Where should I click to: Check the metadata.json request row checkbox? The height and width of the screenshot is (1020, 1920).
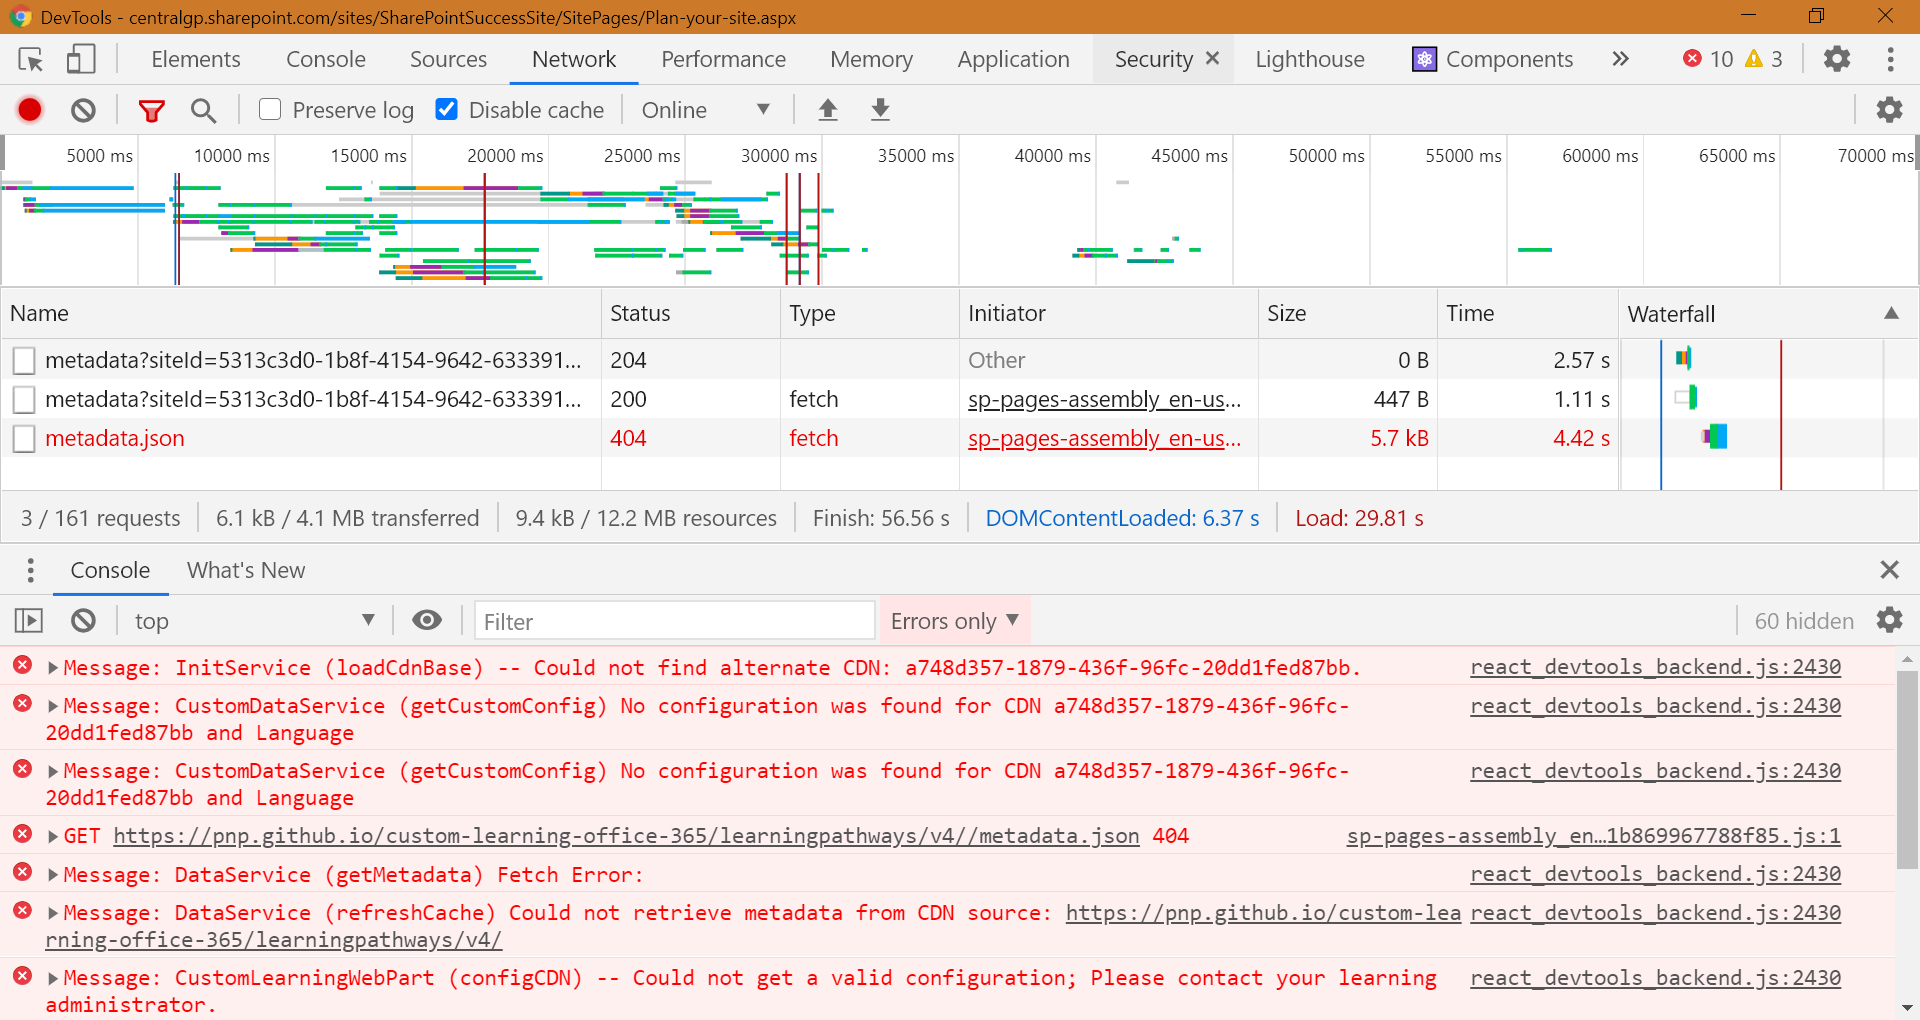(x=24, y=438)
